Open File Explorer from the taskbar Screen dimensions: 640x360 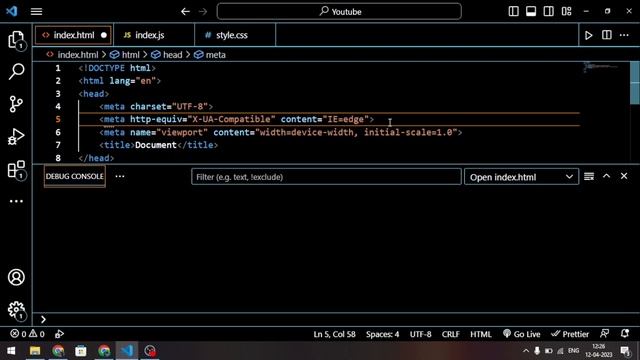click(x=35, y=351)
